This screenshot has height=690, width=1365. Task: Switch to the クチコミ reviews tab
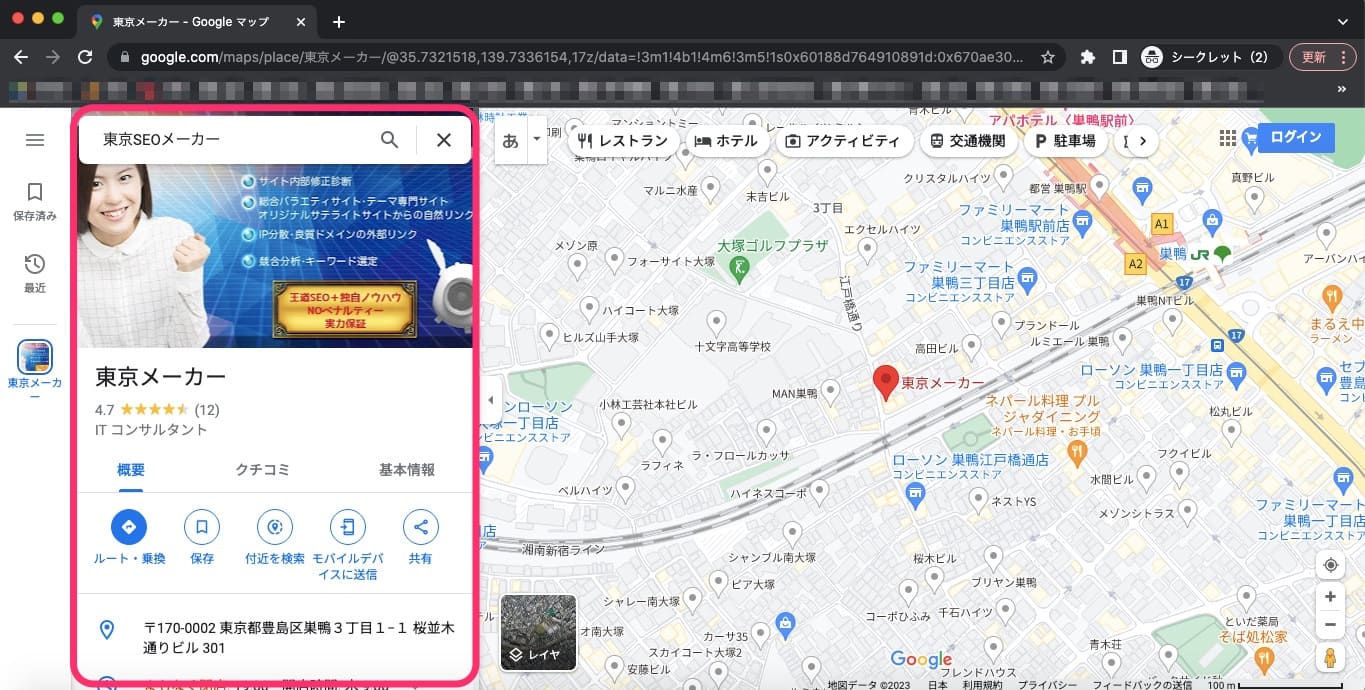coord(262,470)
